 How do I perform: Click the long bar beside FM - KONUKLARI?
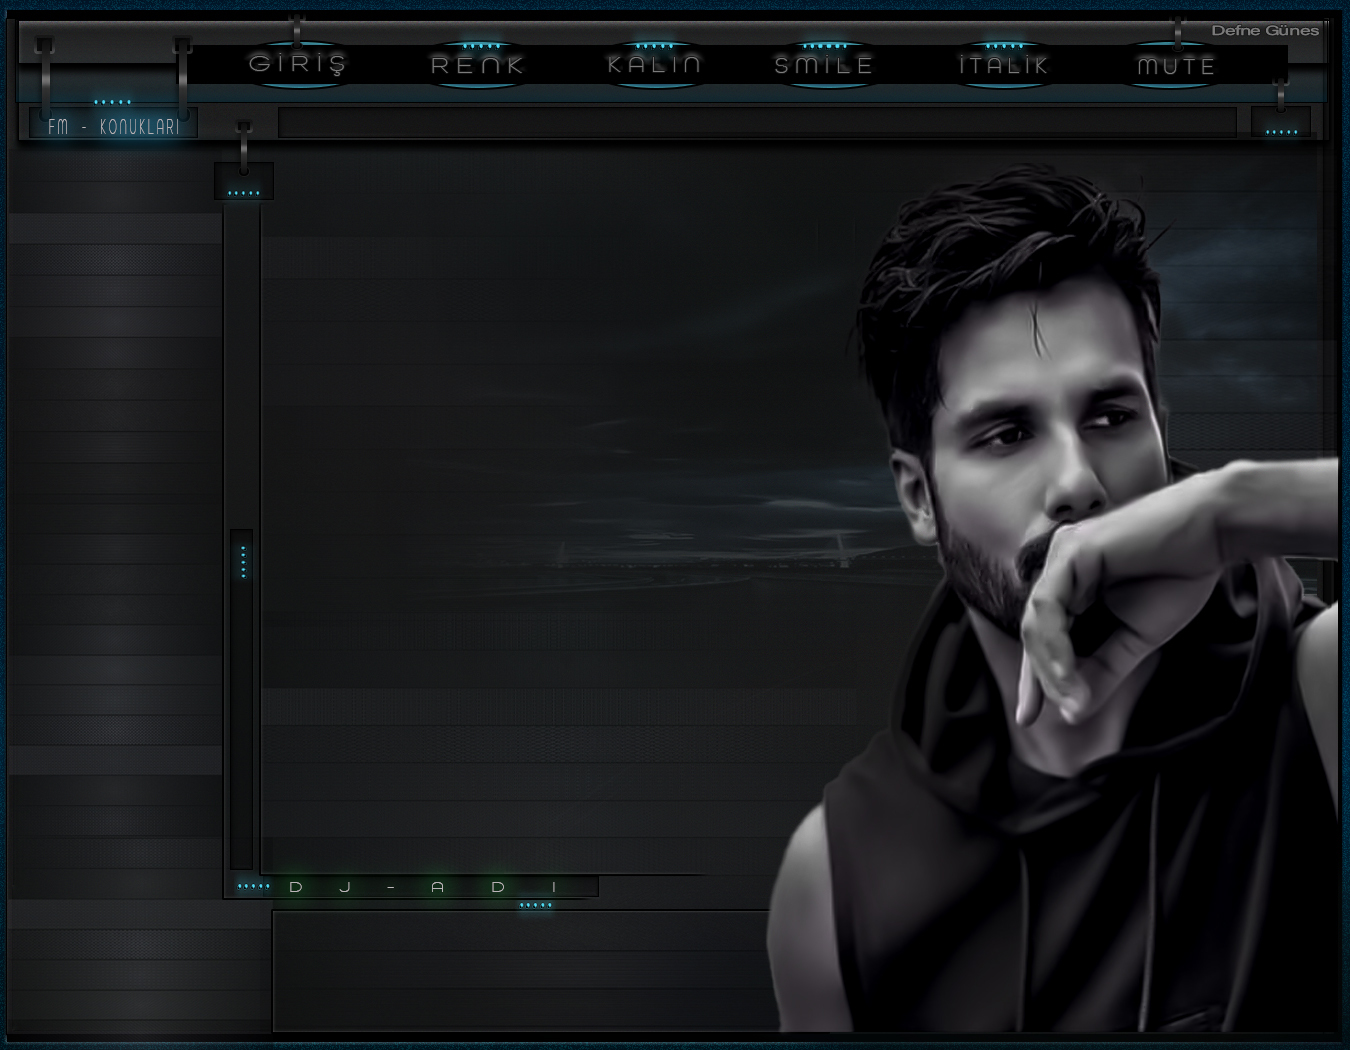(757, 123)
